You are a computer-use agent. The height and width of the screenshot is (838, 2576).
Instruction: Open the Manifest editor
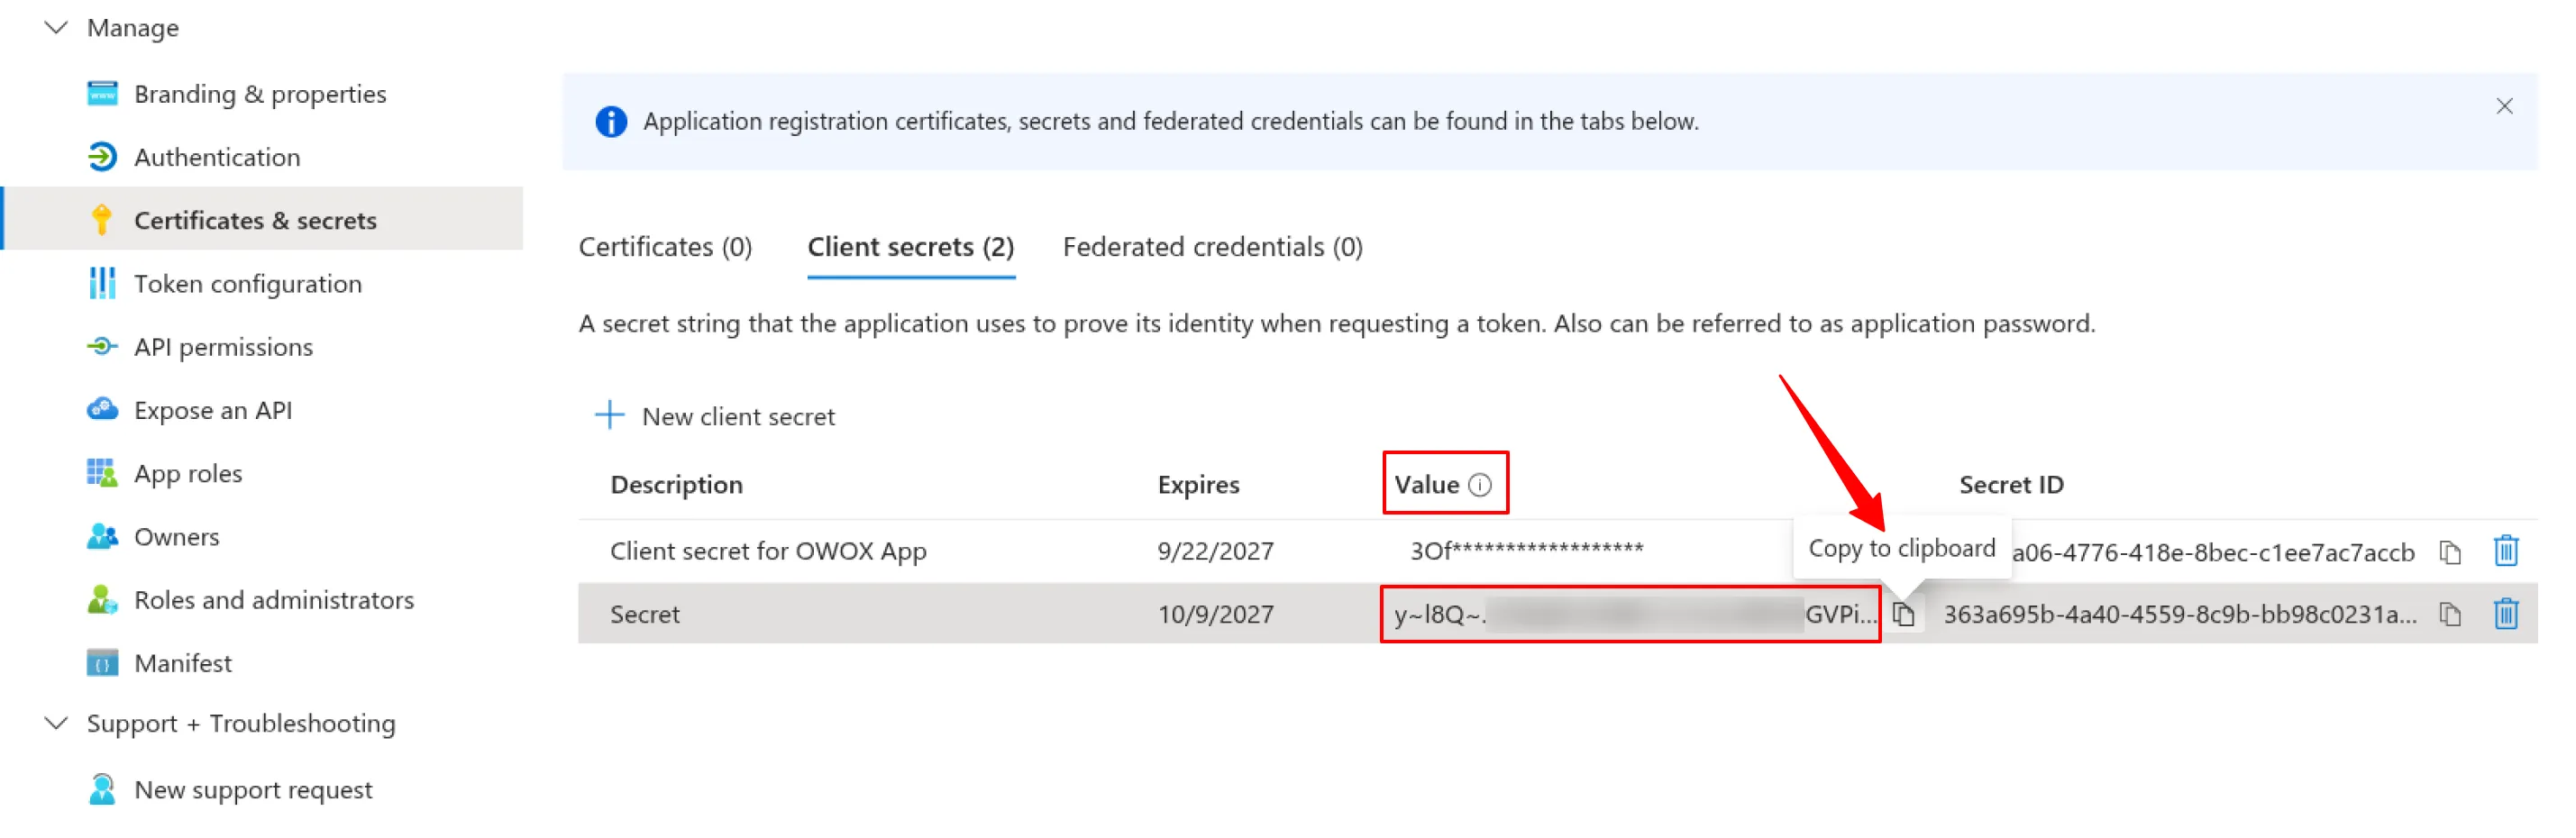click(x=183, y=662)
